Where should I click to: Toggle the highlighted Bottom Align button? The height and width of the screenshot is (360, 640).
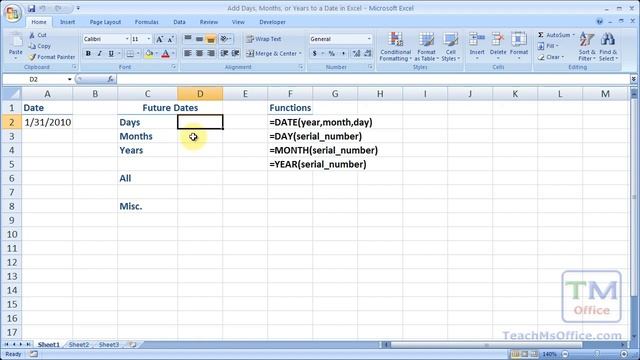(x=211, y=39)
